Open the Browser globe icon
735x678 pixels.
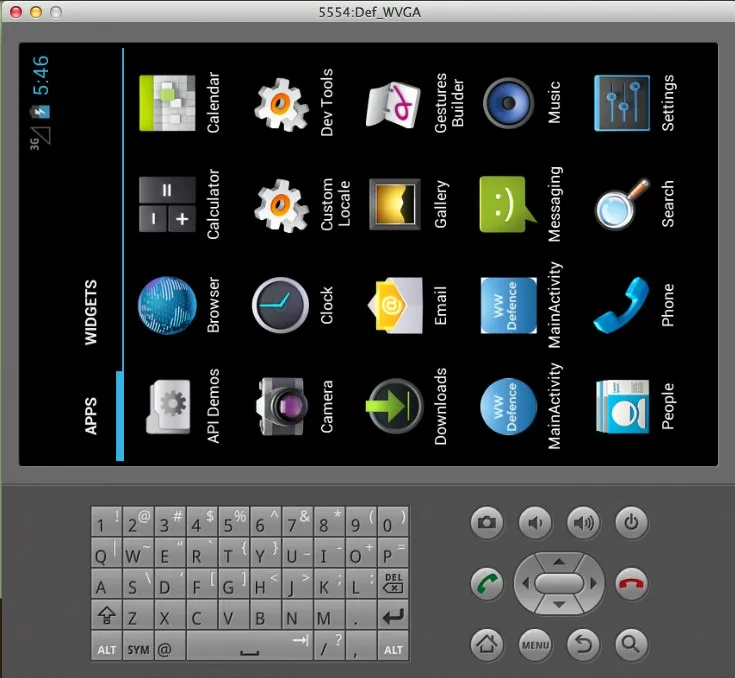tap(167, 305)
